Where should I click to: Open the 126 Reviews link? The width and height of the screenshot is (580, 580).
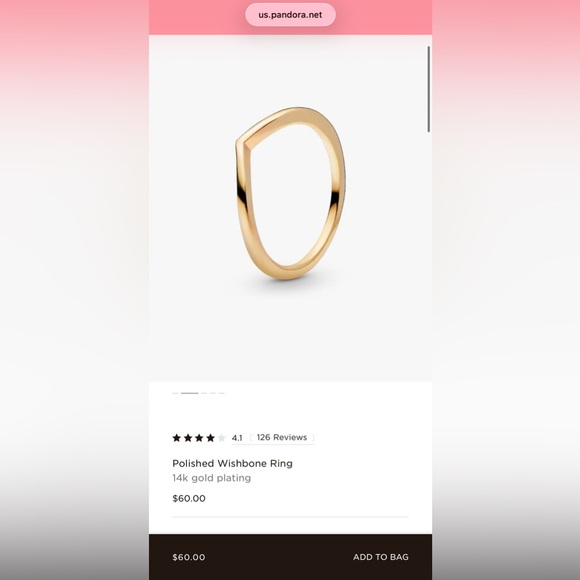coord(282,438)
